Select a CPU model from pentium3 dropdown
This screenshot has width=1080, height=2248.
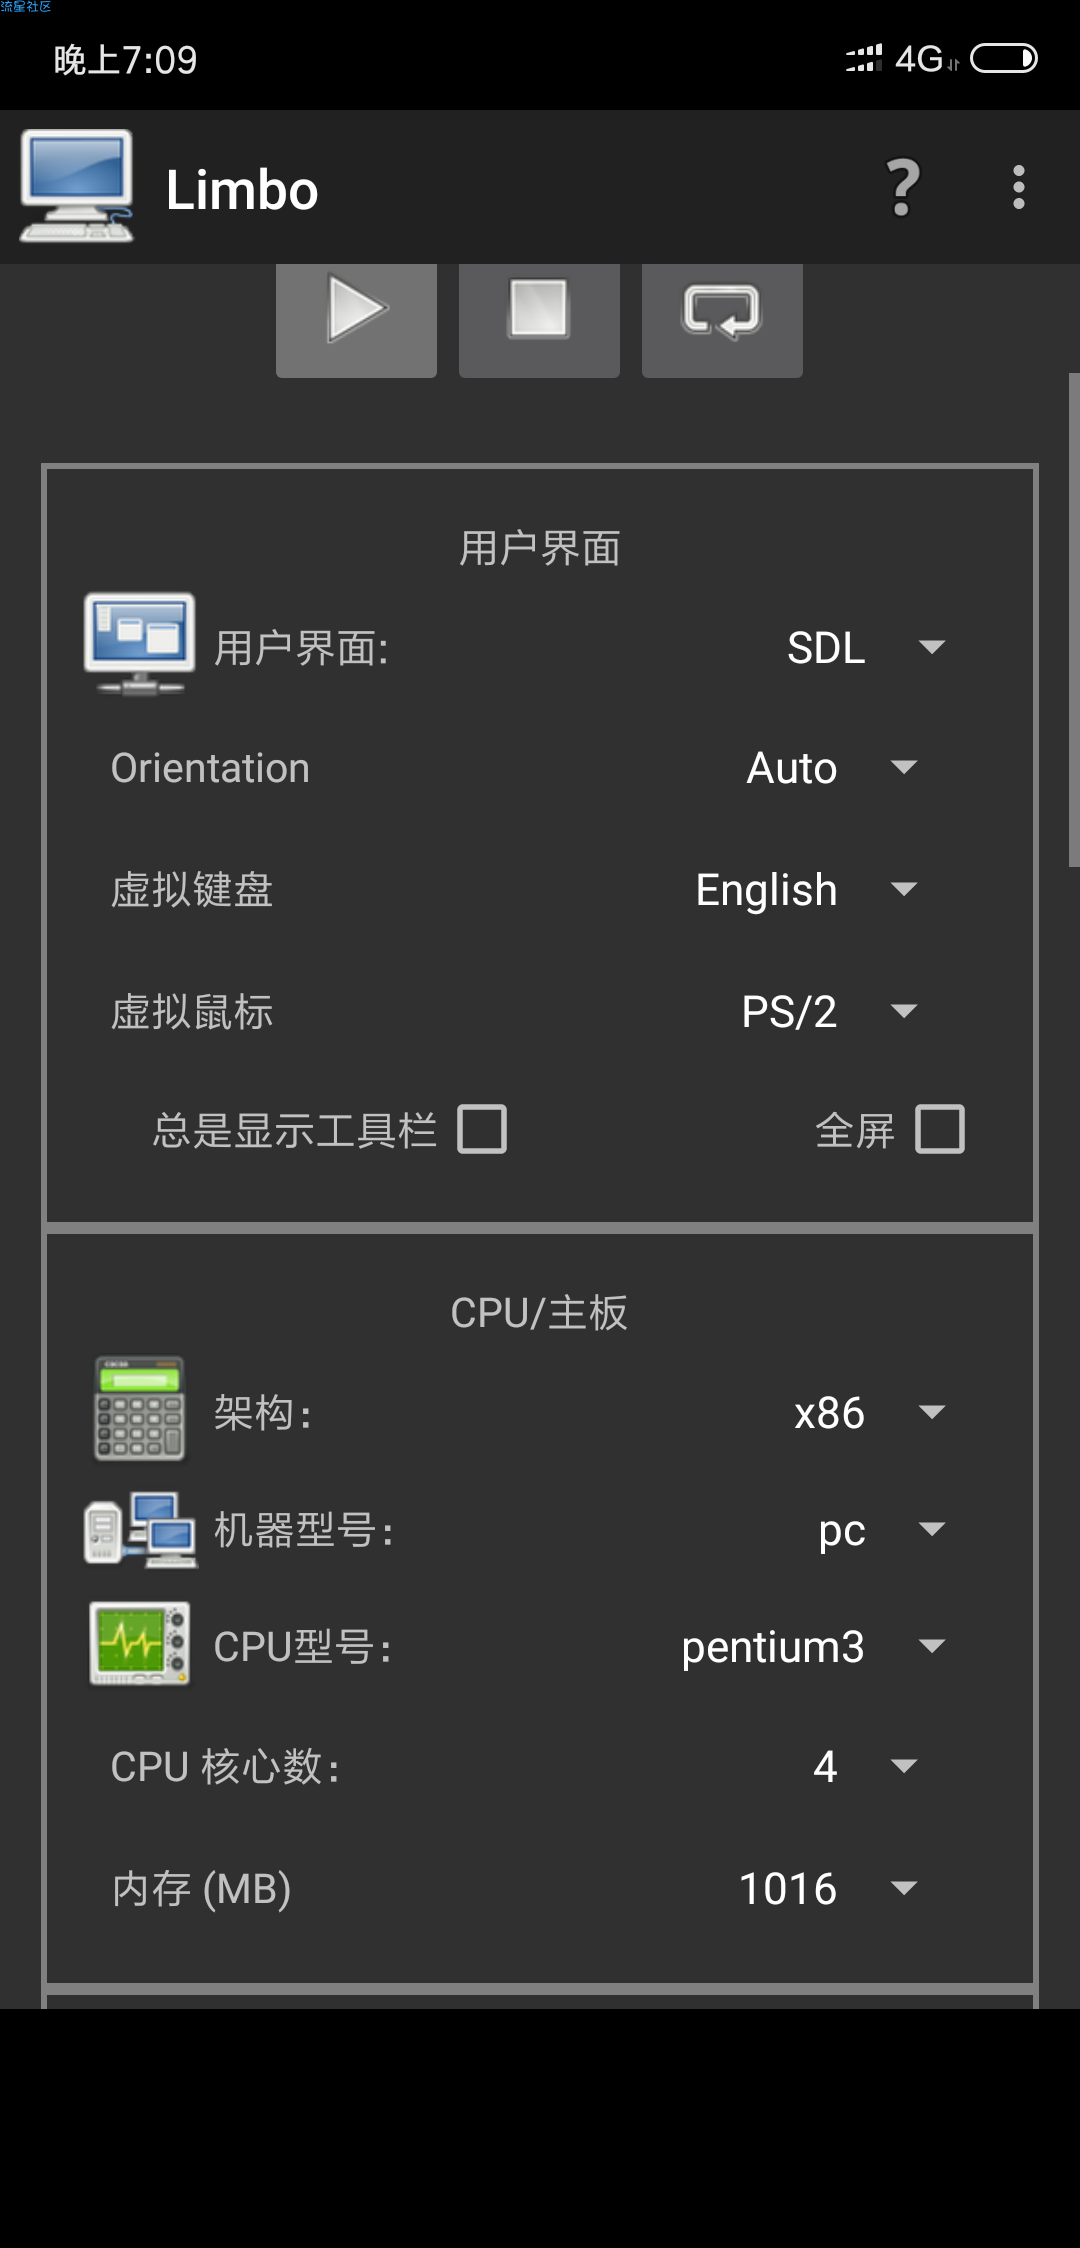tap(812, 1647)
